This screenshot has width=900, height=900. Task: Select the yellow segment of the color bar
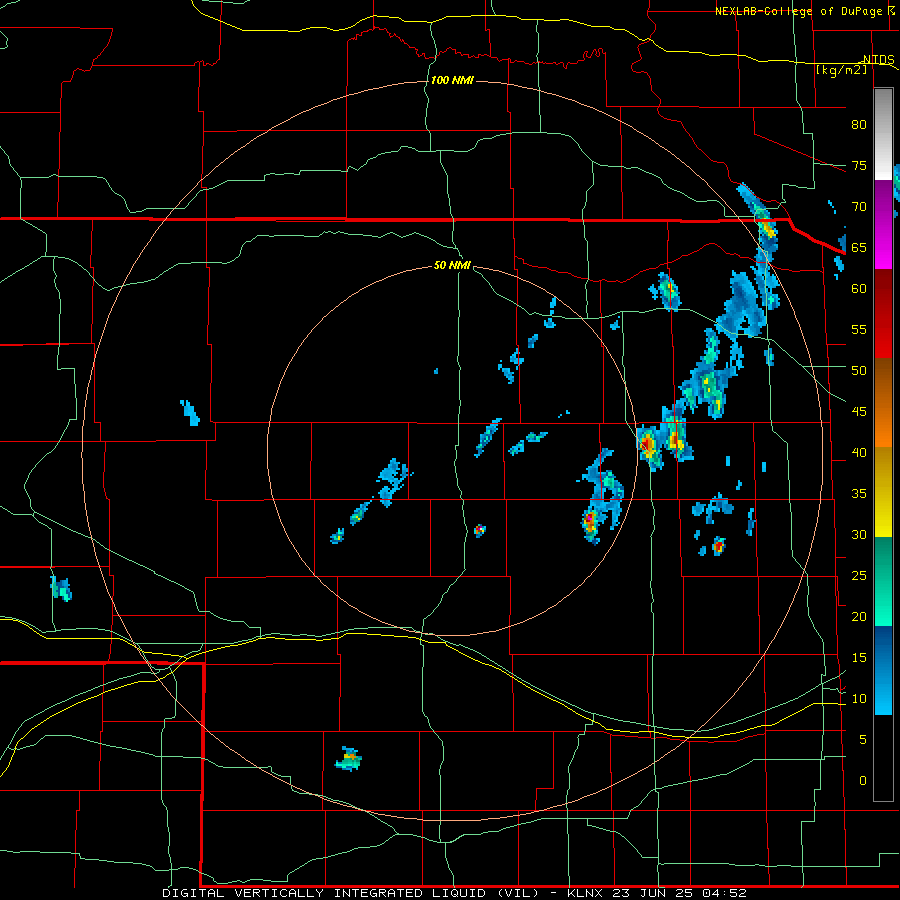point(883,492)
